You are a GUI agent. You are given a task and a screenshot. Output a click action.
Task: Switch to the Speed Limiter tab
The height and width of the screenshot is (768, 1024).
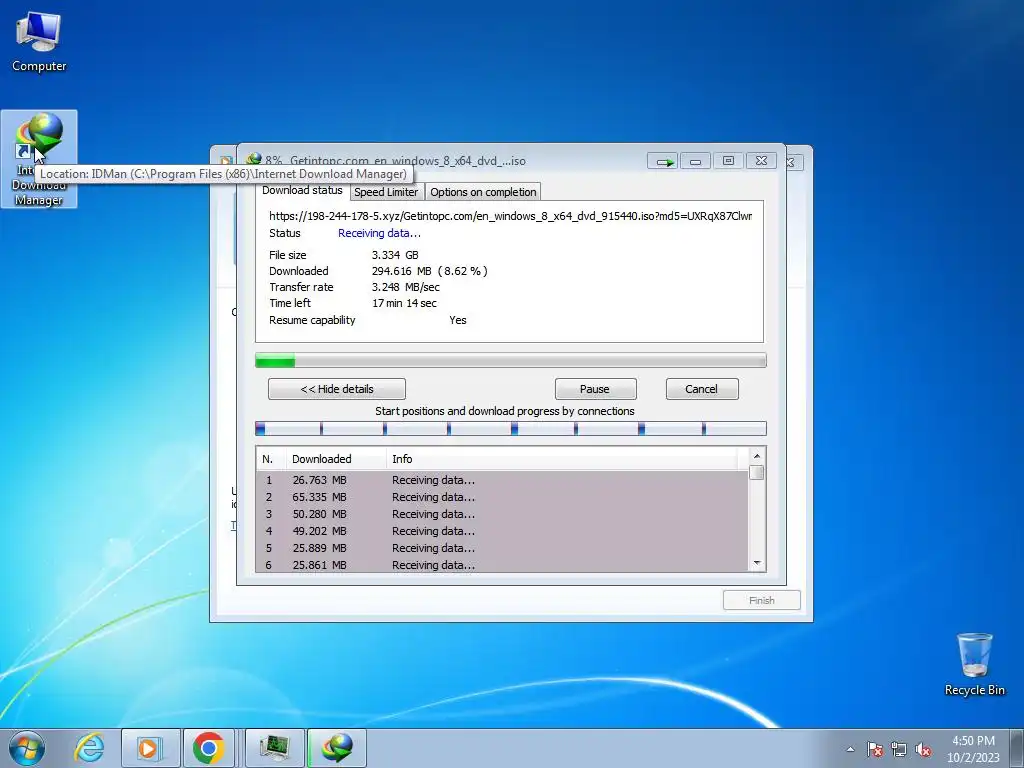pyautogui.click(x=386, y=192)
